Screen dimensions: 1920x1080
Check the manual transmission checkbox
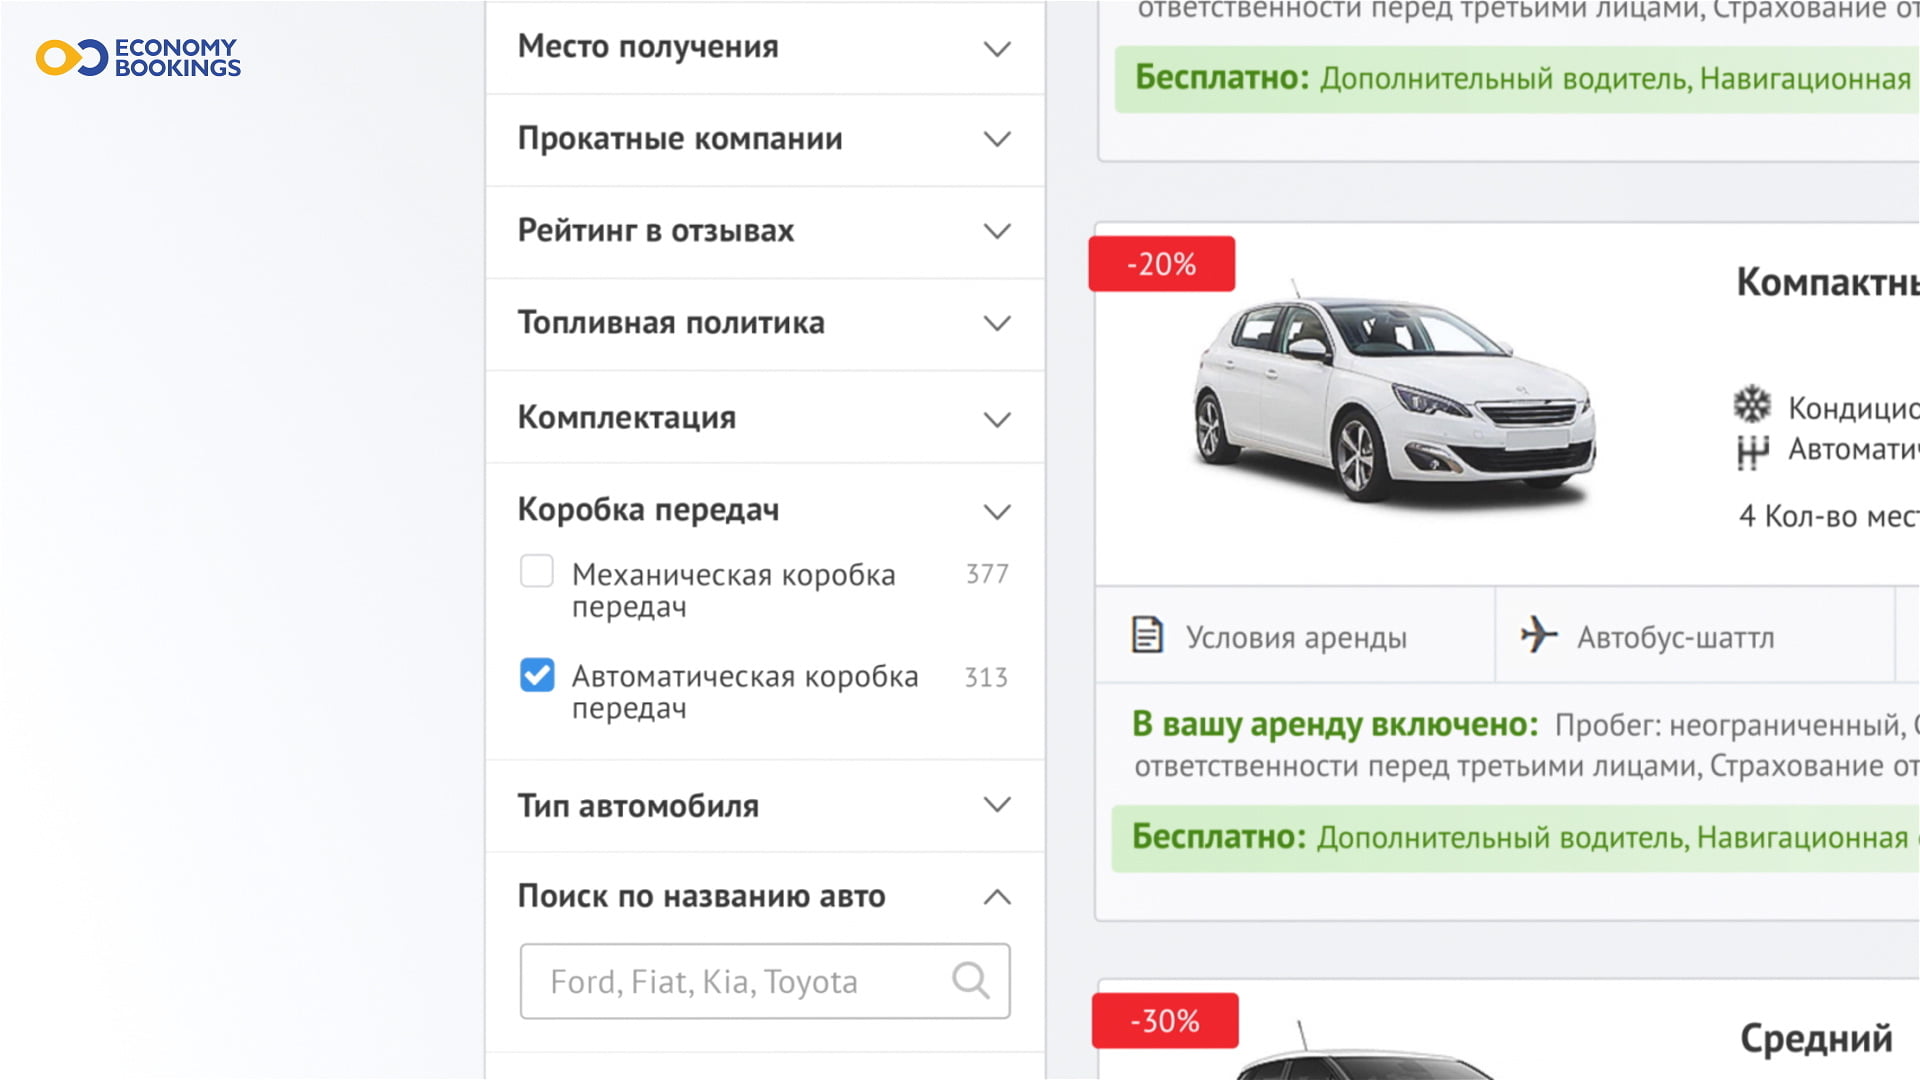coord(537,572)
